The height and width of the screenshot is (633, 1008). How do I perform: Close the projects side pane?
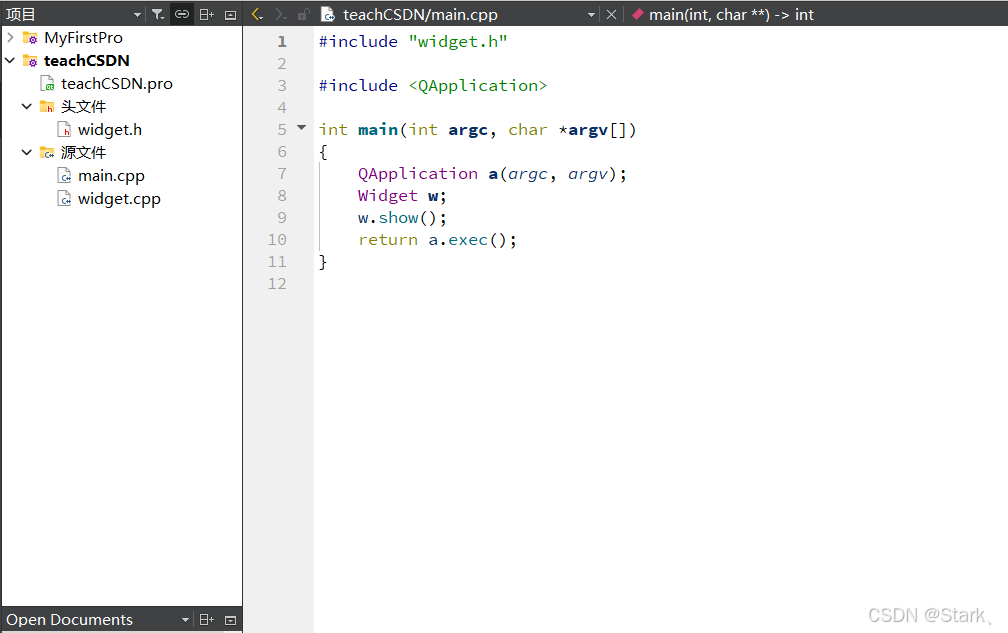click(230, 15)
